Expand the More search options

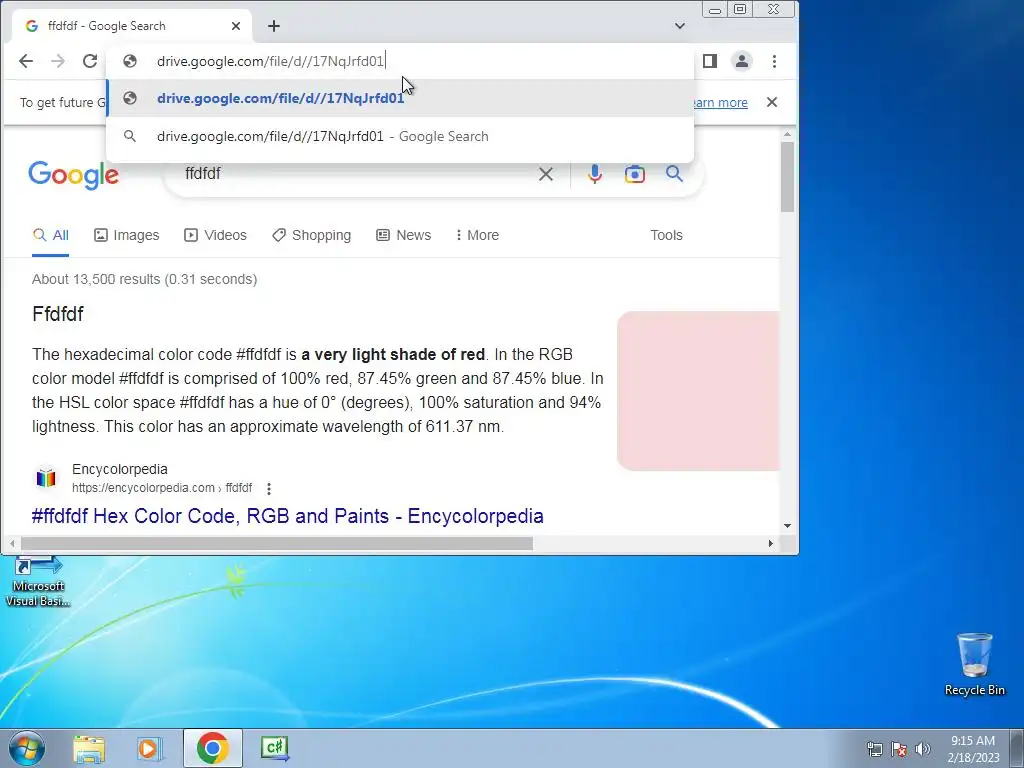[477, 235]
